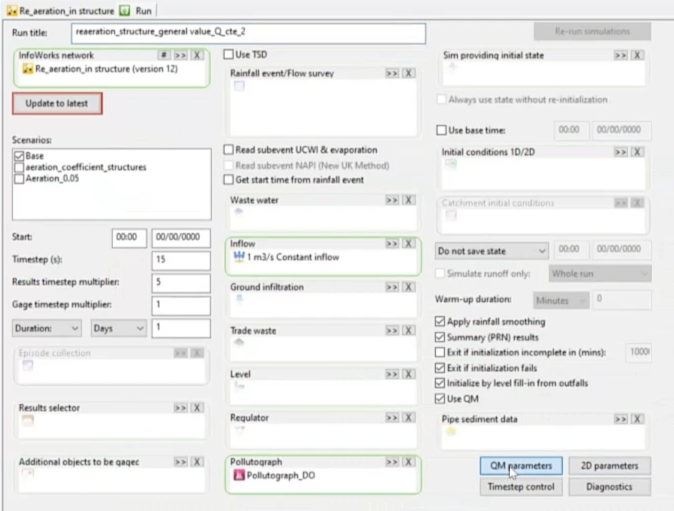Remove Inflow entry with X button
Screen dimensions: 674x511
(x=408, y=244)
